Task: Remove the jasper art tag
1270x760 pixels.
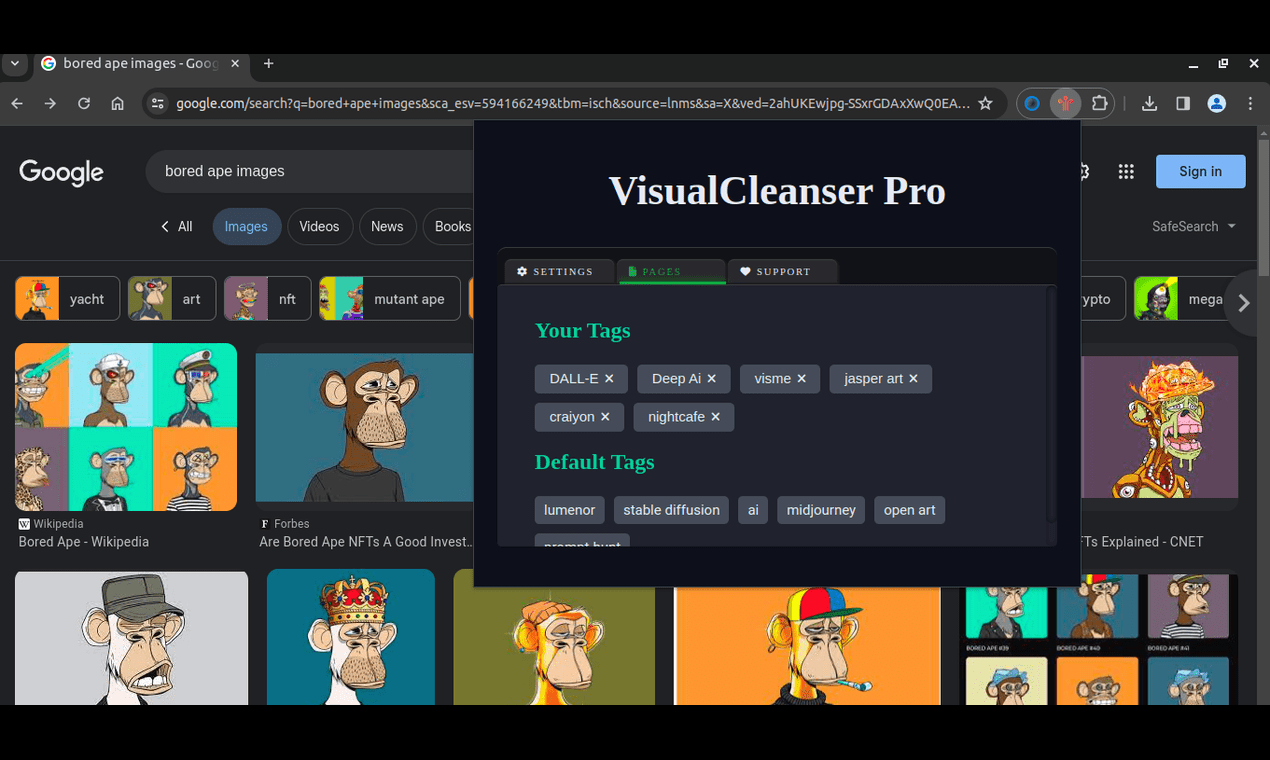Action: point(914,379)
